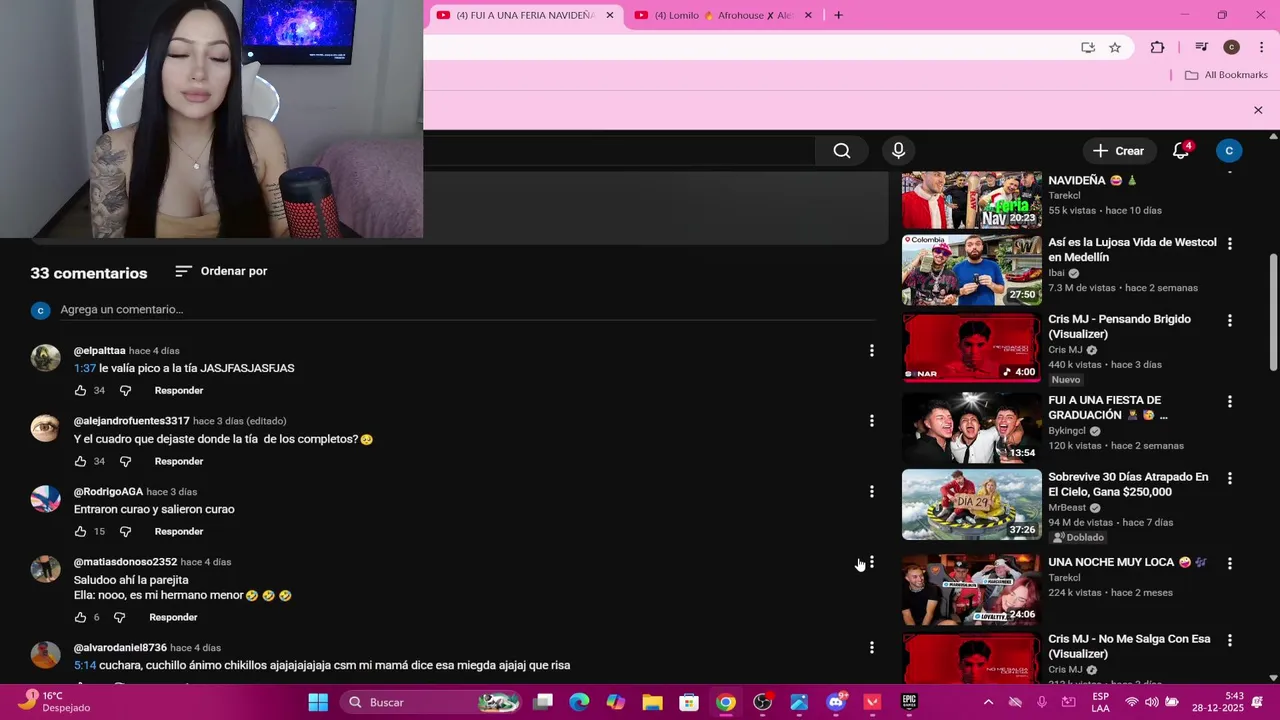Click the YouTube search magnifier button
The width and height of the screenshot is (1280, 720).
[x=842, y=151]
